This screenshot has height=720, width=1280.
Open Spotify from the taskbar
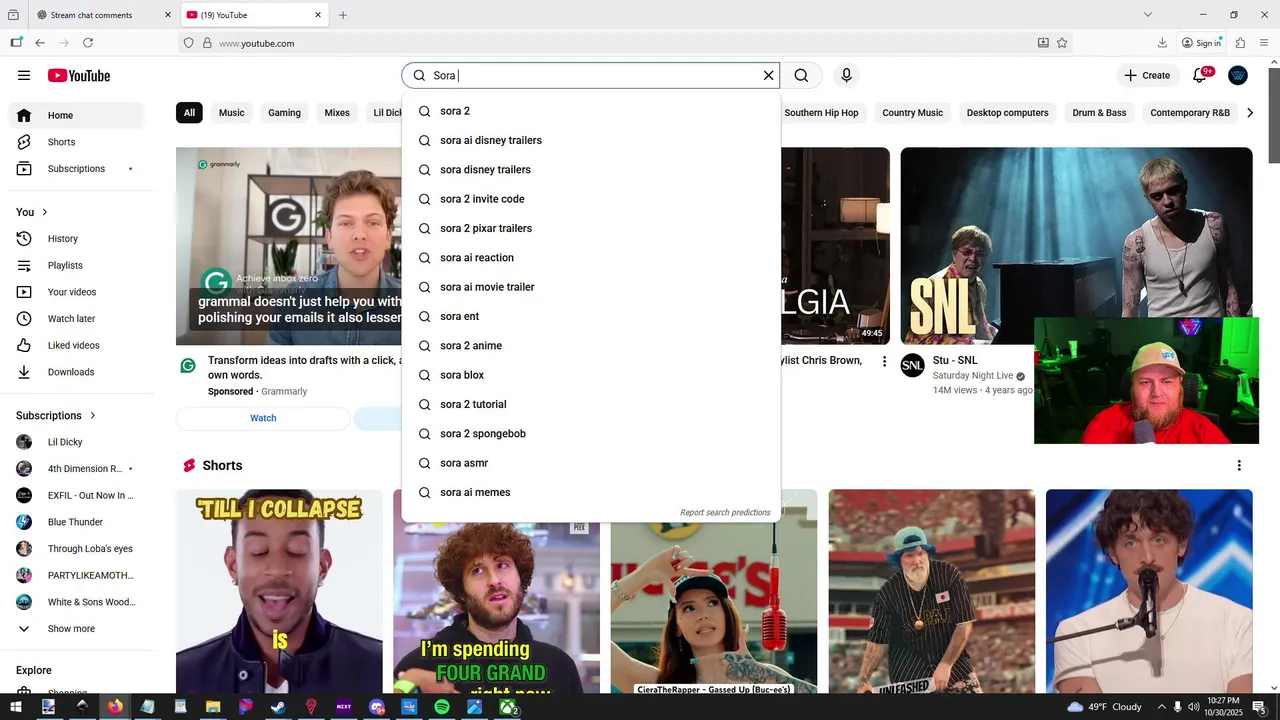tap(442, 707)
